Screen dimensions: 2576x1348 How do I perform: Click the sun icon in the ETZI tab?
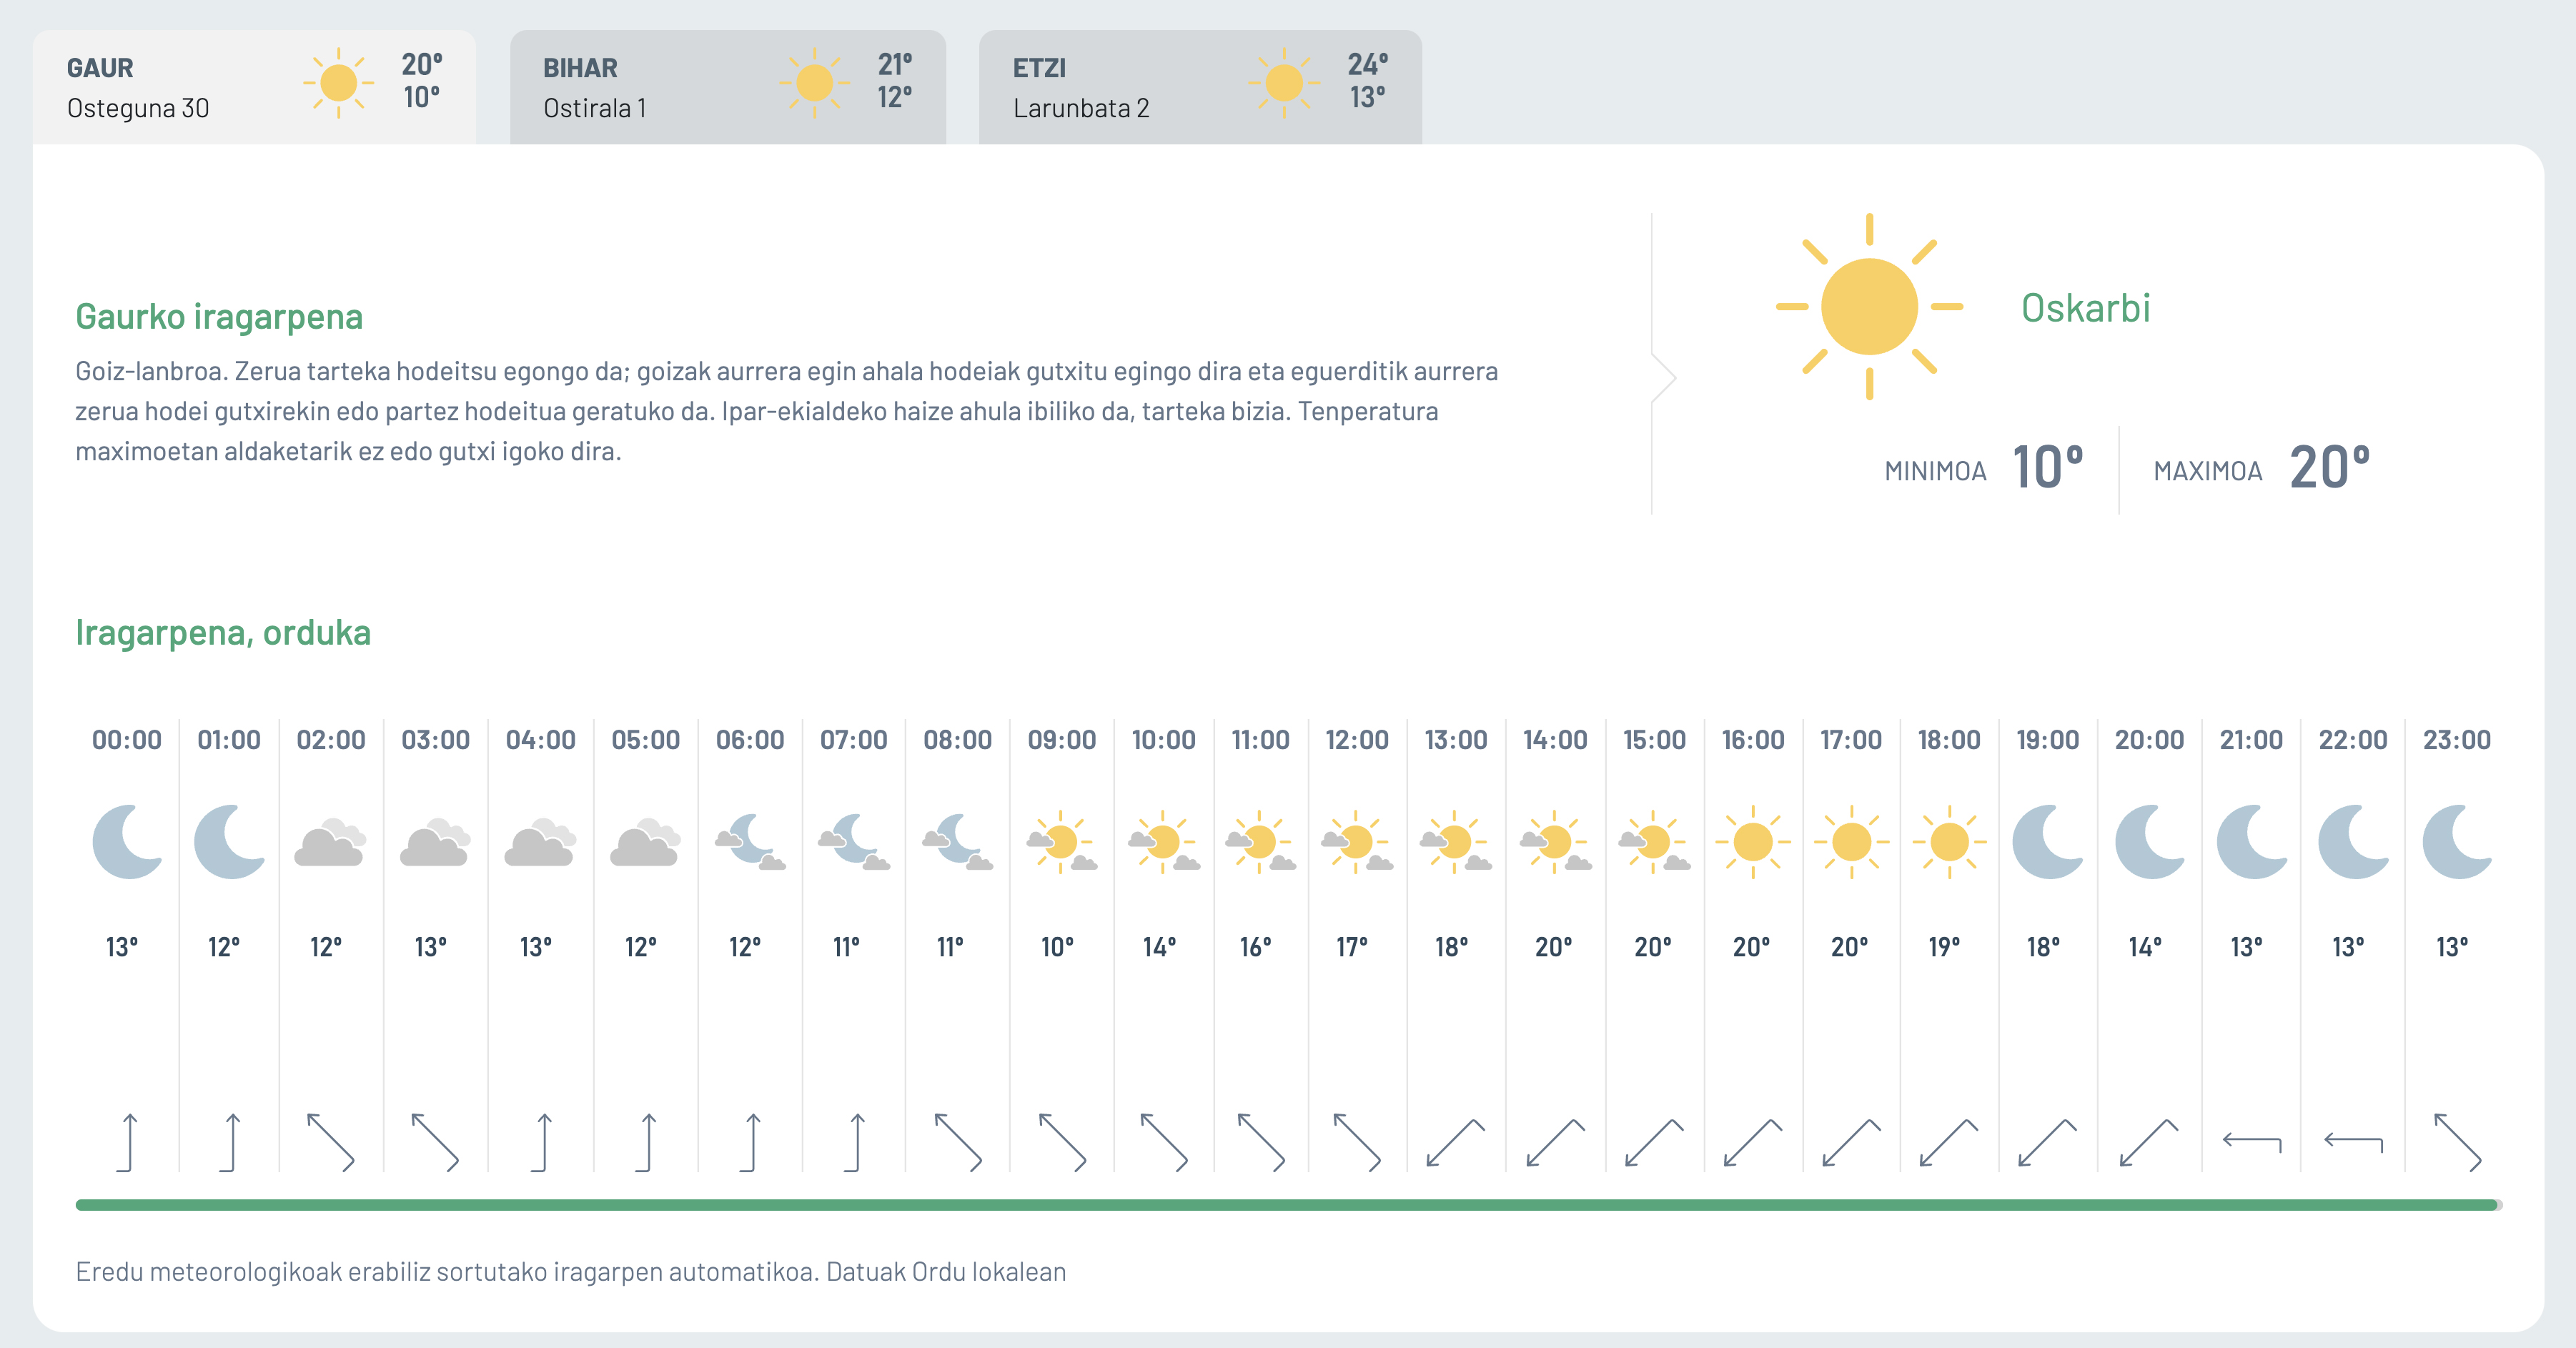click(x=1284, y=83)
